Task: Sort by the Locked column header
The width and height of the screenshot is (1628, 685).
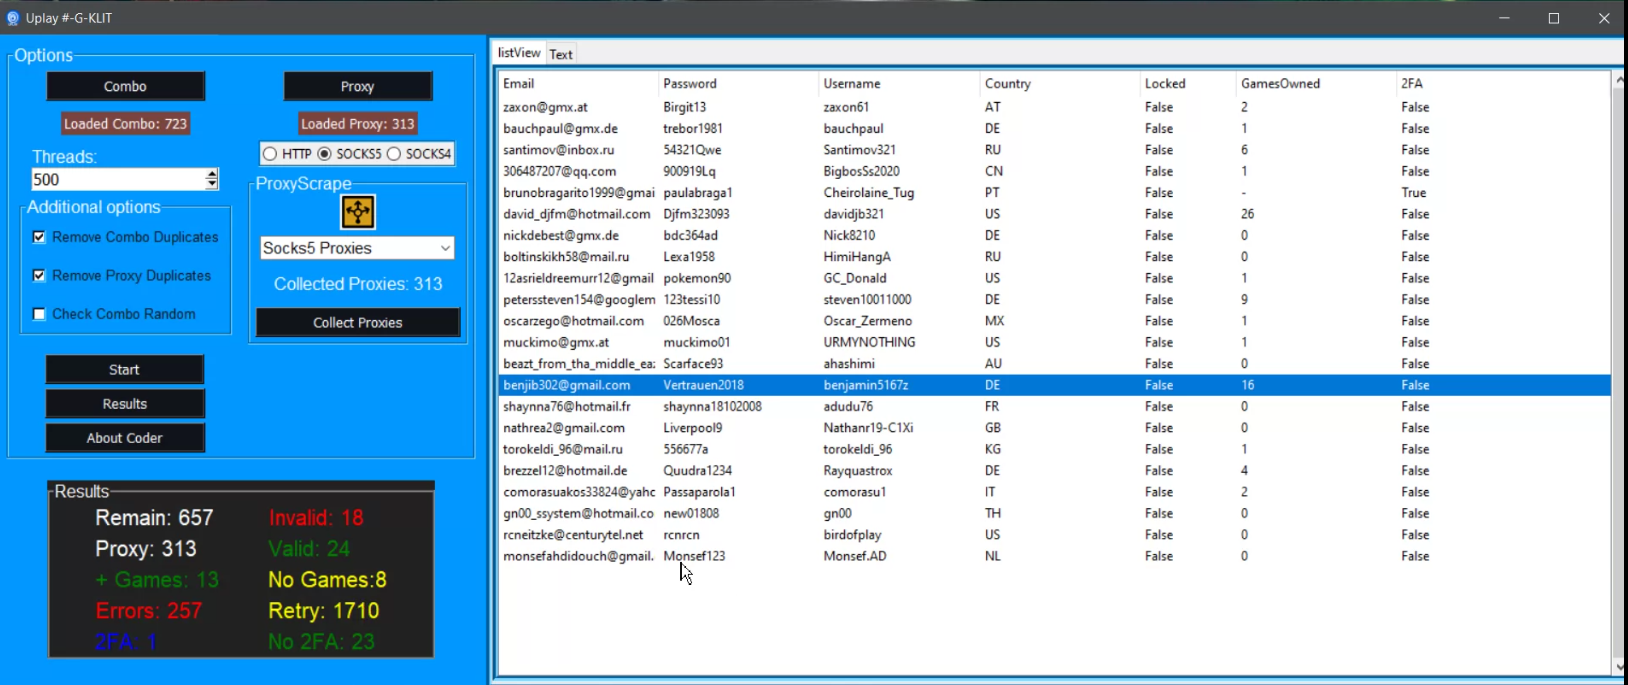Action: tap(1188, 83)
